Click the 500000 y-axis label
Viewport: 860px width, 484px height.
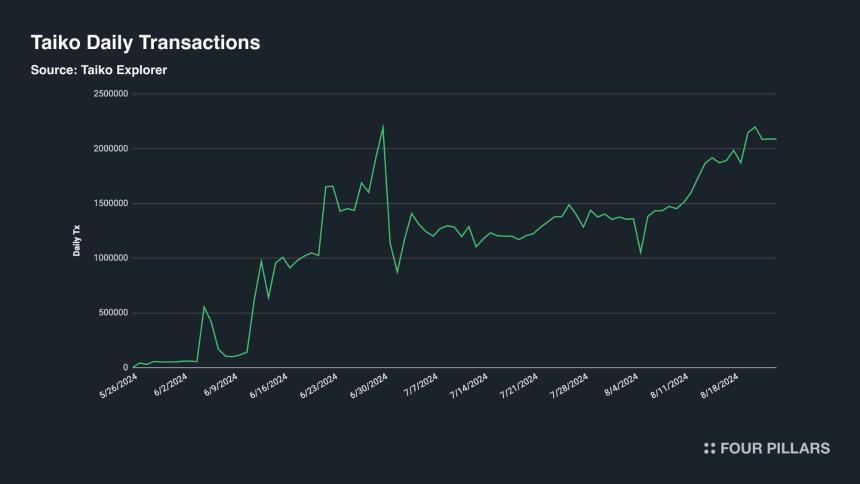(113, 313)
